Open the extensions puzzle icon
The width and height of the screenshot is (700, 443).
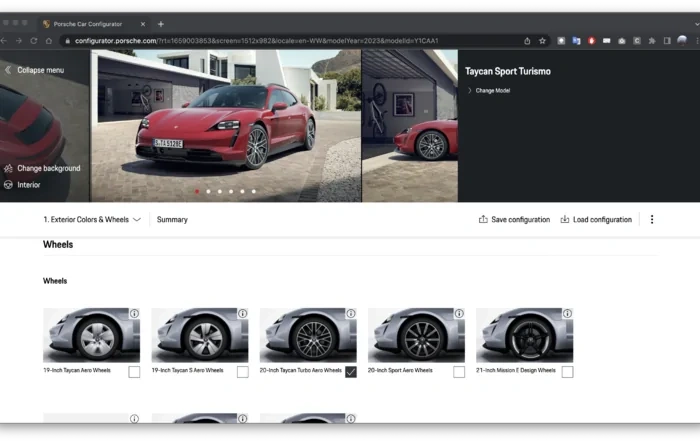pos(652,41)
